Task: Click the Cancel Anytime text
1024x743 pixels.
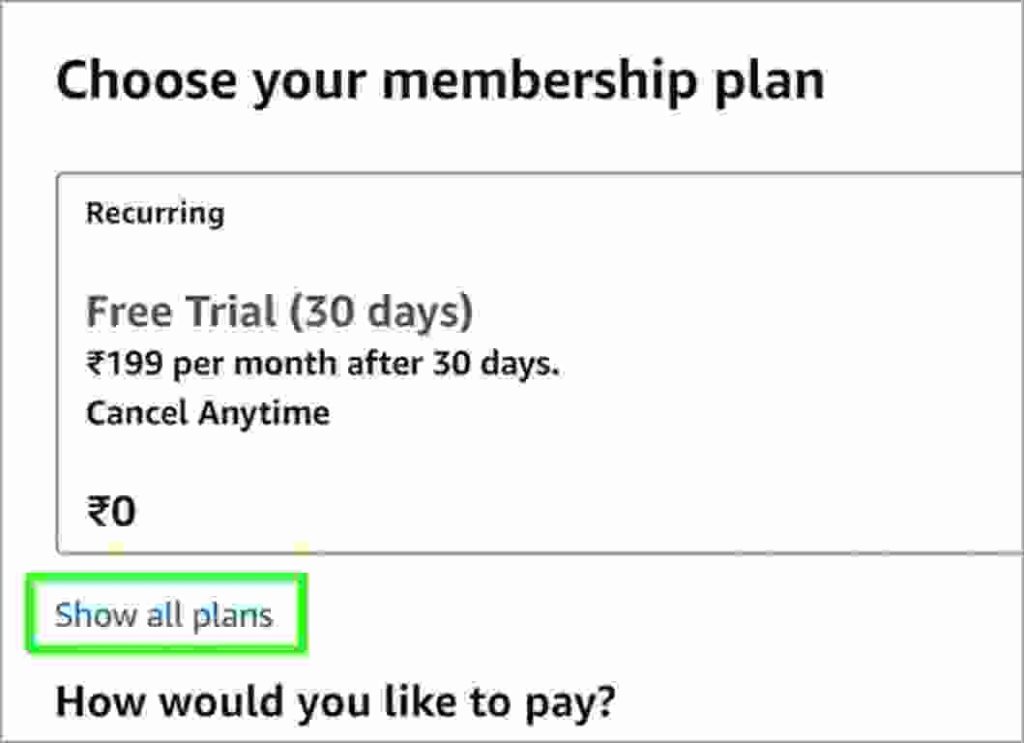Action: click(207, 412)
